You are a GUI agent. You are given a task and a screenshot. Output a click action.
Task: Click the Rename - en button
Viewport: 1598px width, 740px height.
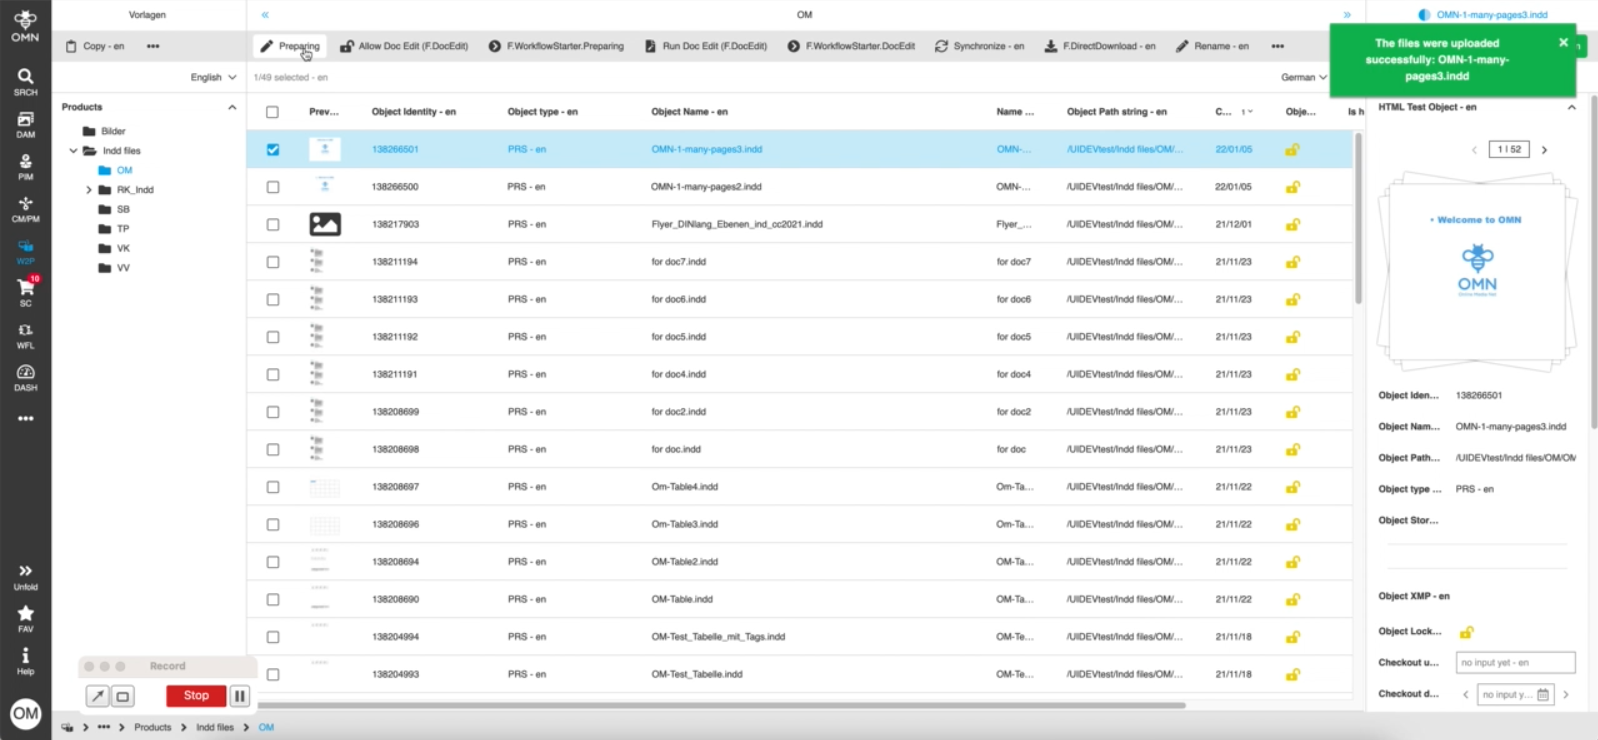click(1212, 46)
